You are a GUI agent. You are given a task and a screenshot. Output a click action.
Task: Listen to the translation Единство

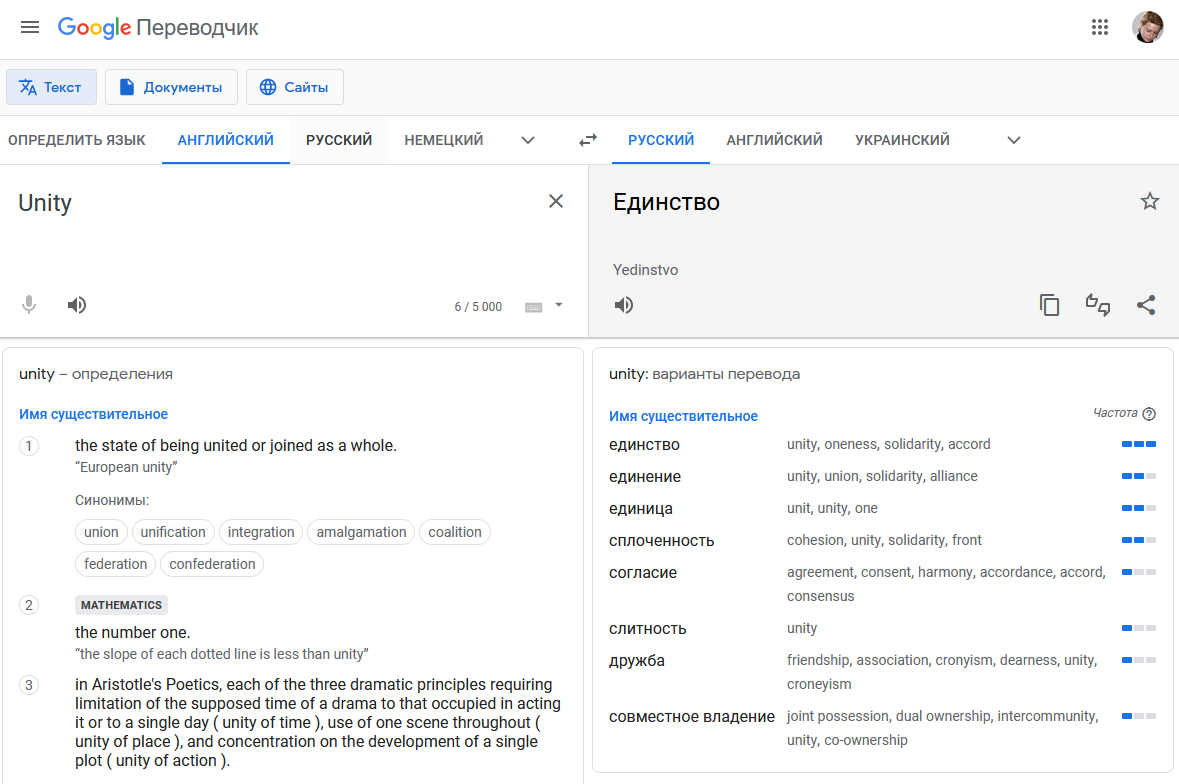[623, 305]
